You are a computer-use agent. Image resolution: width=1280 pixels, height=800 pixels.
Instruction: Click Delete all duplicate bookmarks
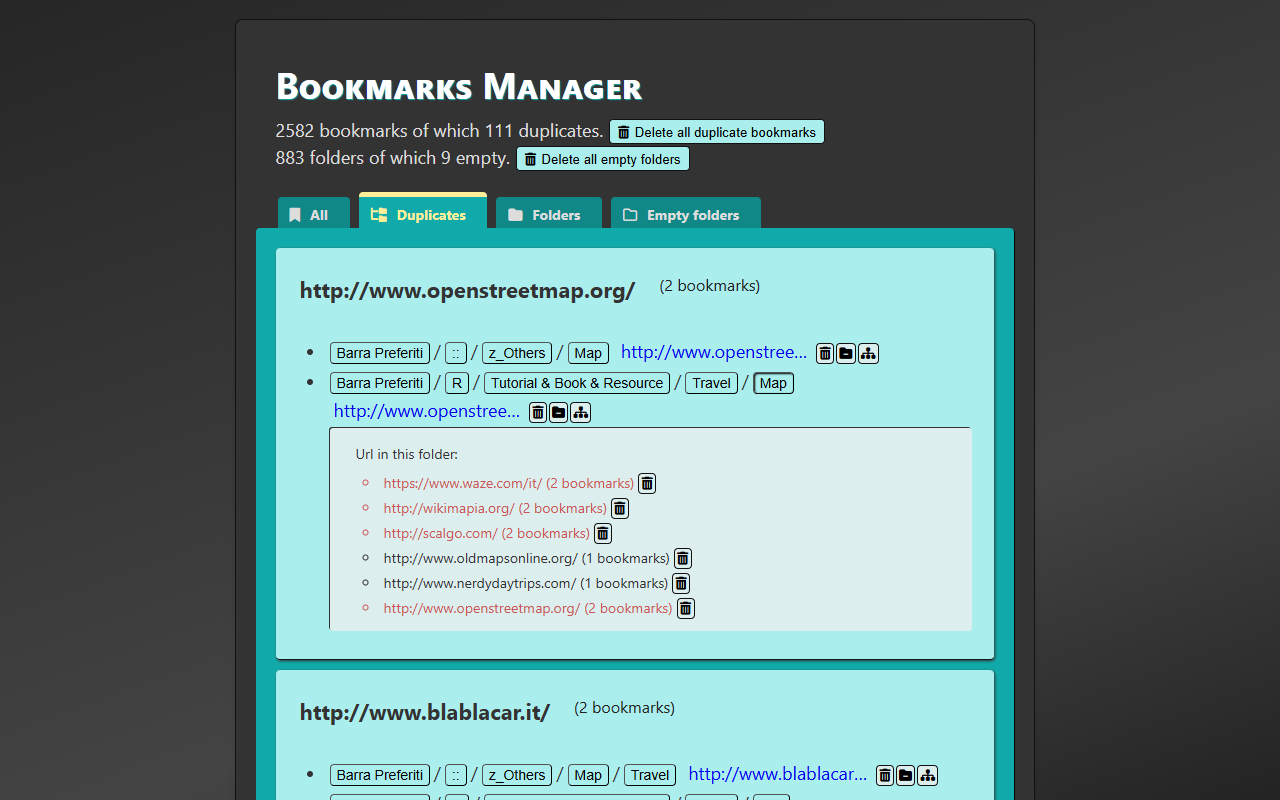pyautogui.click(x=717, y=132)
